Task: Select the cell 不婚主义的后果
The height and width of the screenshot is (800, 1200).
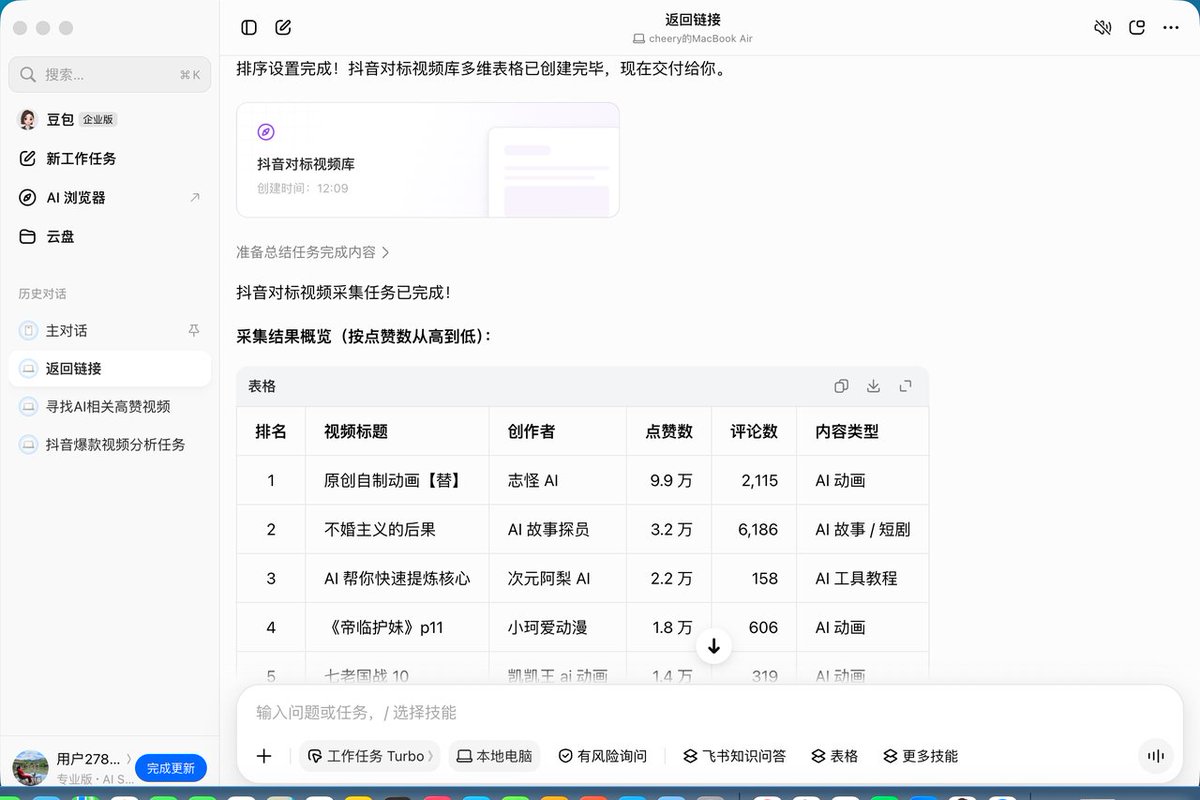Action: (x=398, y=530)
